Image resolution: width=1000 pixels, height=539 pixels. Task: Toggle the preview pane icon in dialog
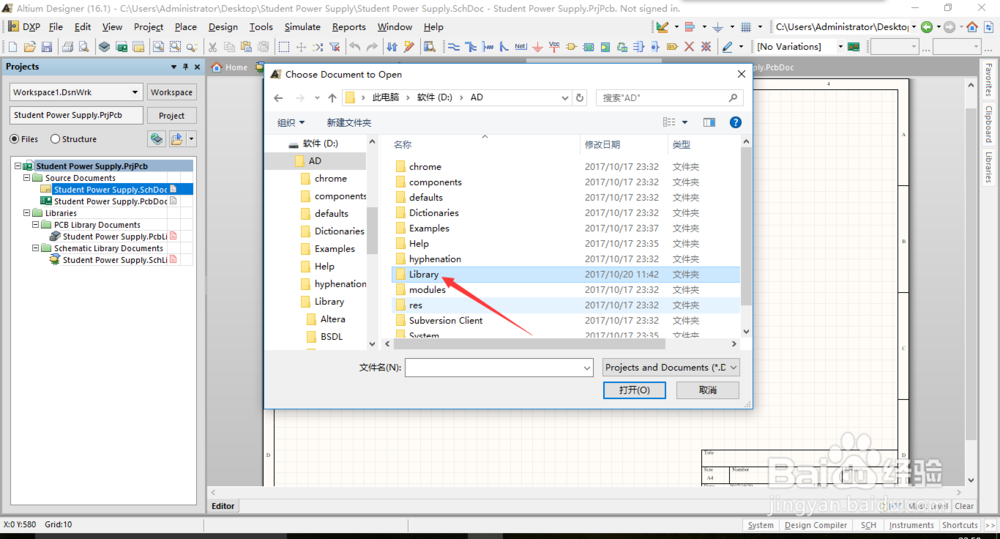709,122
